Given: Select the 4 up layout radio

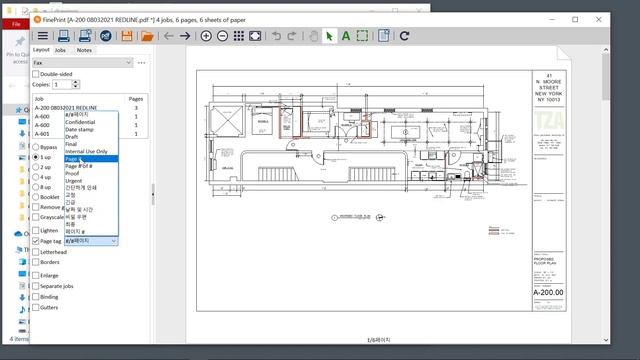Looking at the screenshot, I should pyautogui.click(x=36, y=177).
